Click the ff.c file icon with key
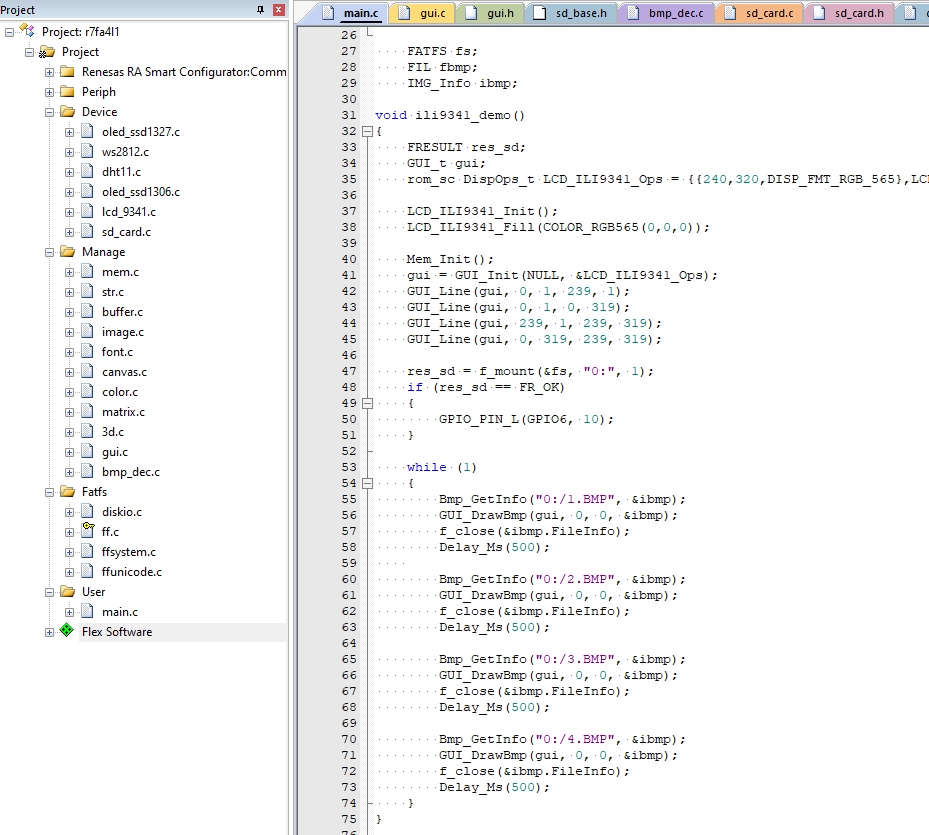Screen dimensions: 929x835 [x=88, y=530]
